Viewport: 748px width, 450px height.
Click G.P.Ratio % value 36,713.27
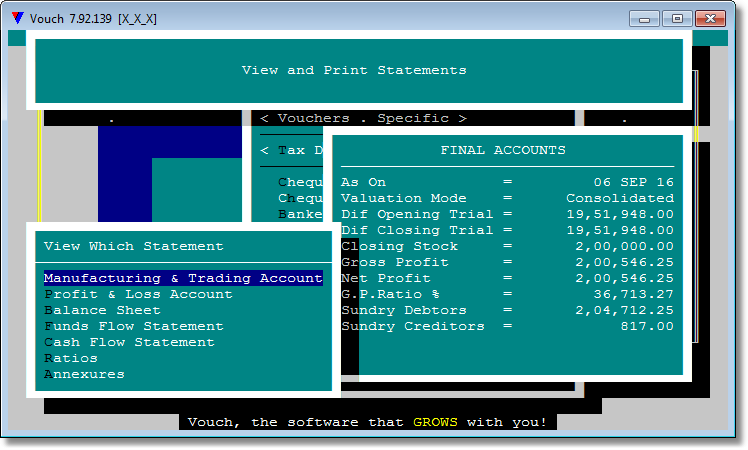[x=634, y=294]
